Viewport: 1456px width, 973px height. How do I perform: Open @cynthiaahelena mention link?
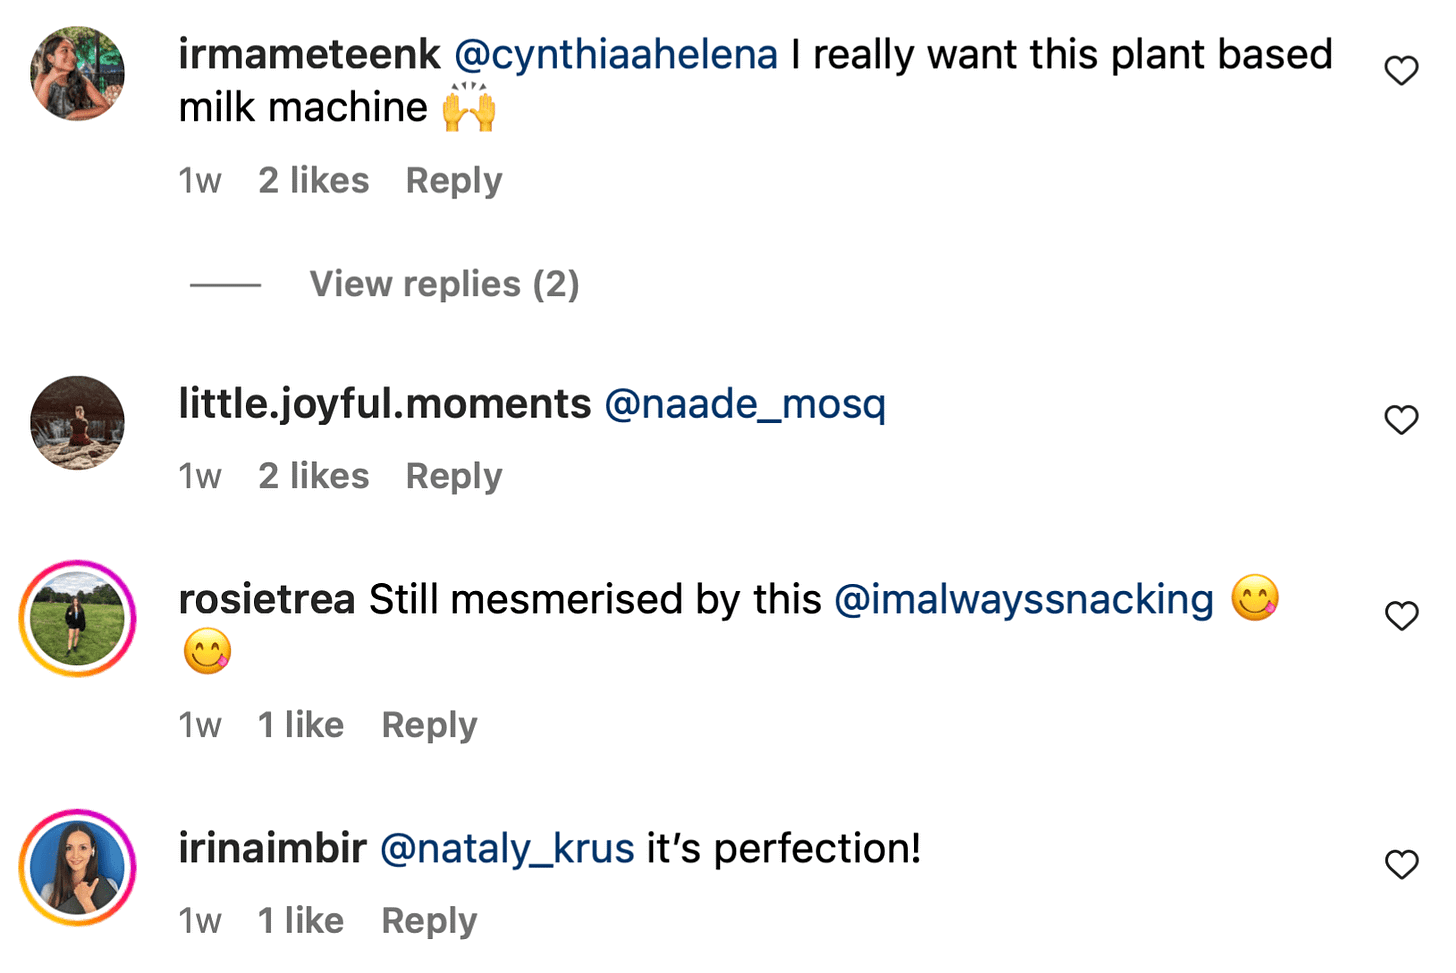click(616, 55)
